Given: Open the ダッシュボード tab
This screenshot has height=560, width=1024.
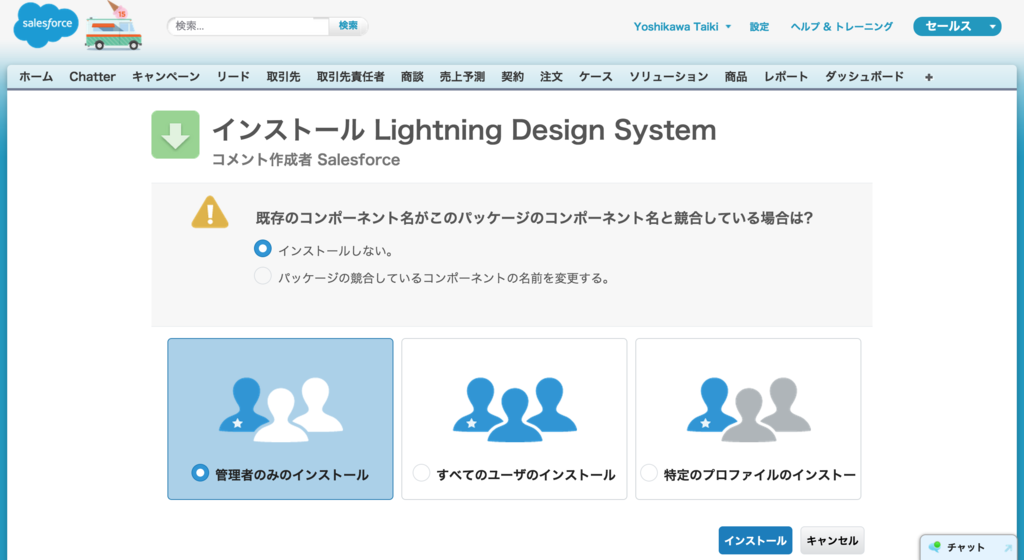Looking at the screenshot, I should [865, 77].
